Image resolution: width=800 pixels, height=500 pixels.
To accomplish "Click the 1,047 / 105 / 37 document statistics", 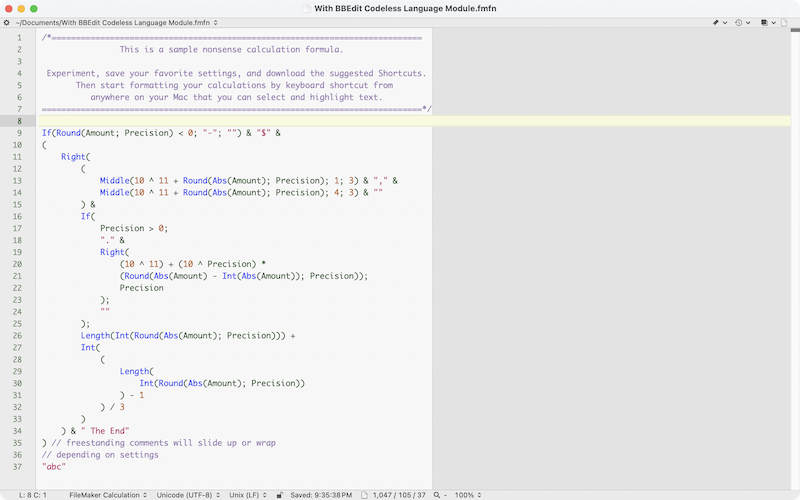I will [x=399, y=495].
